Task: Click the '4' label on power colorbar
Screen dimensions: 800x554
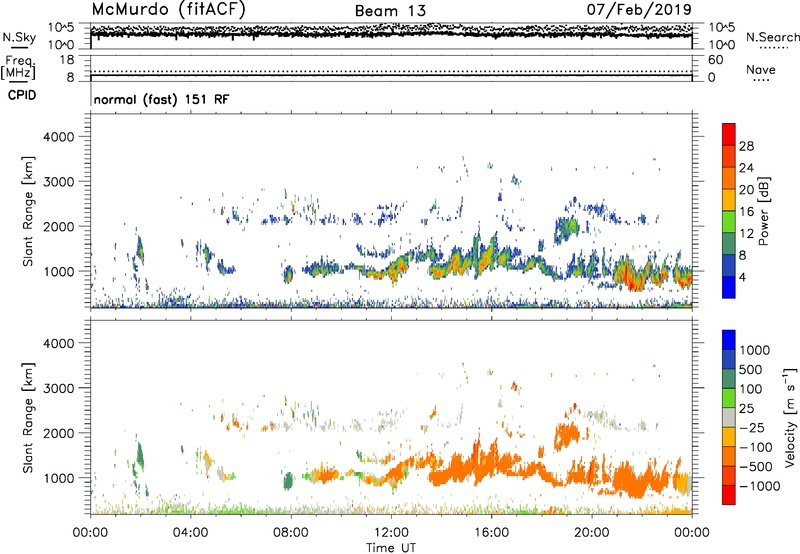Action: click(743, 277)
